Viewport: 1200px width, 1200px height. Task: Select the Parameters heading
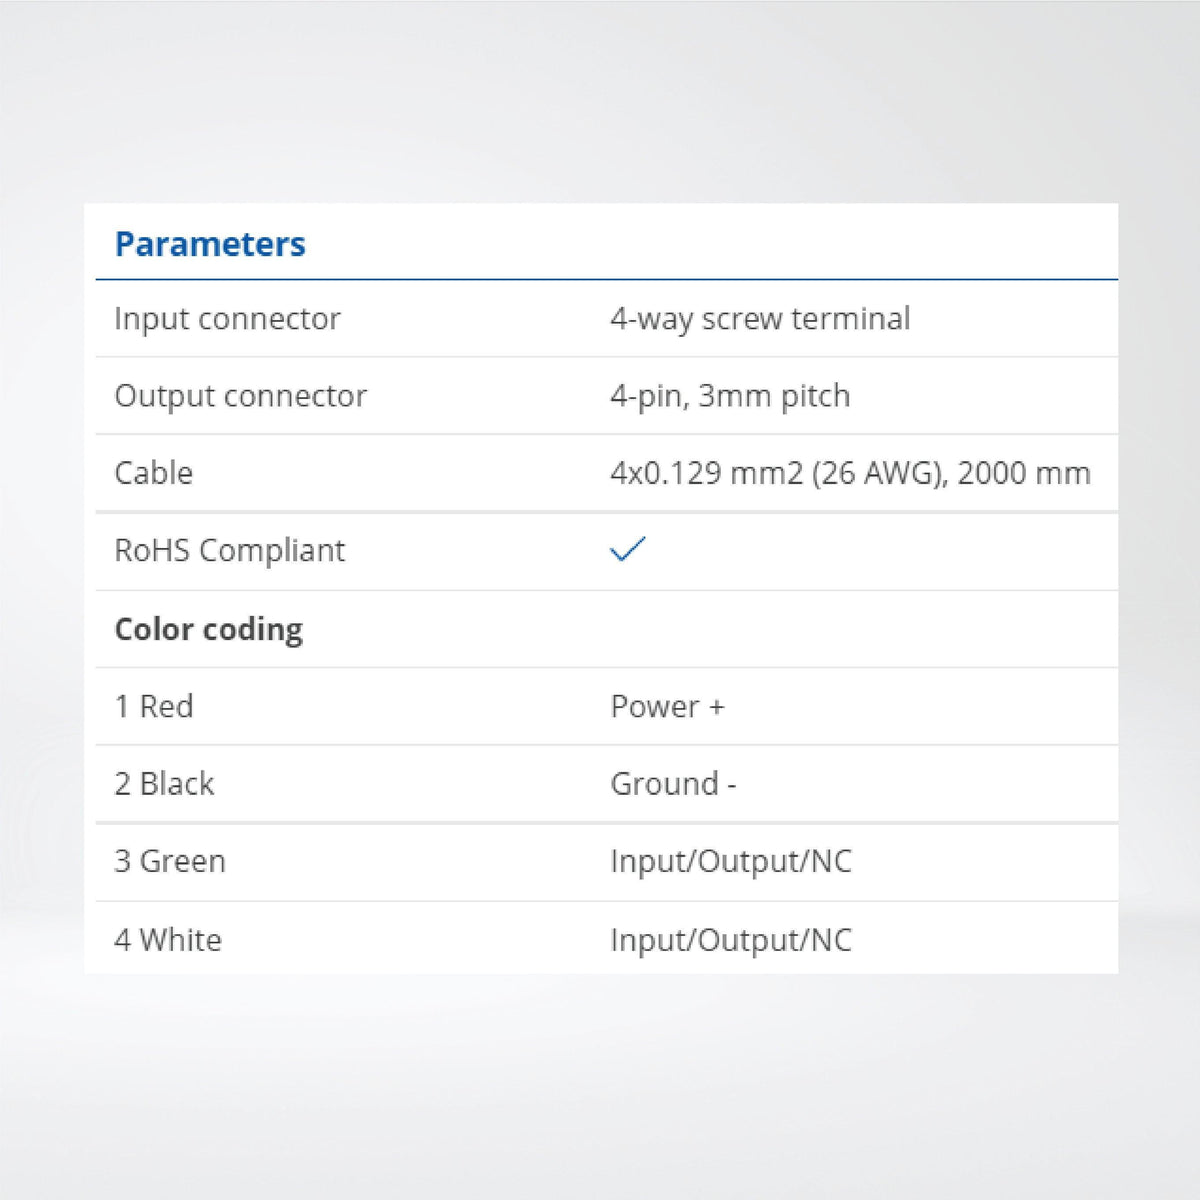tap(210, 244)
